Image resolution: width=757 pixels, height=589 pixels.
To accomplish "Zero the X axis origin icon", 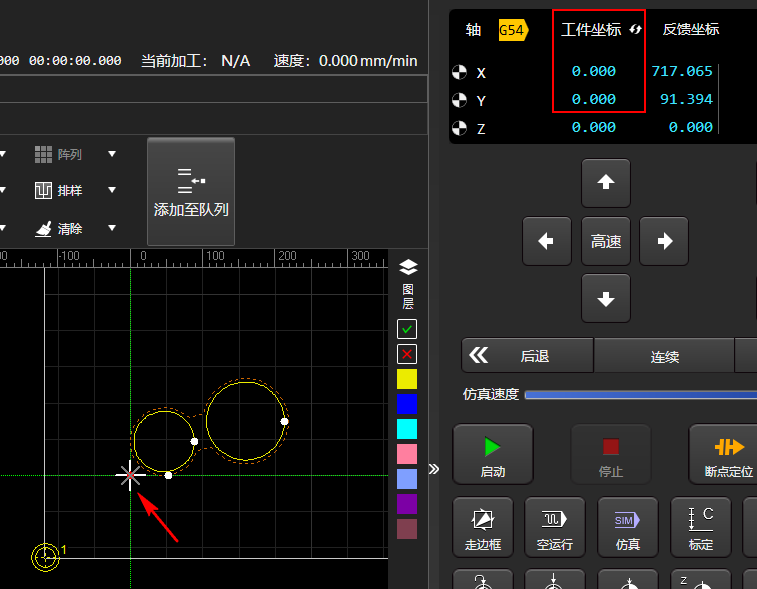I will (459, 72).
